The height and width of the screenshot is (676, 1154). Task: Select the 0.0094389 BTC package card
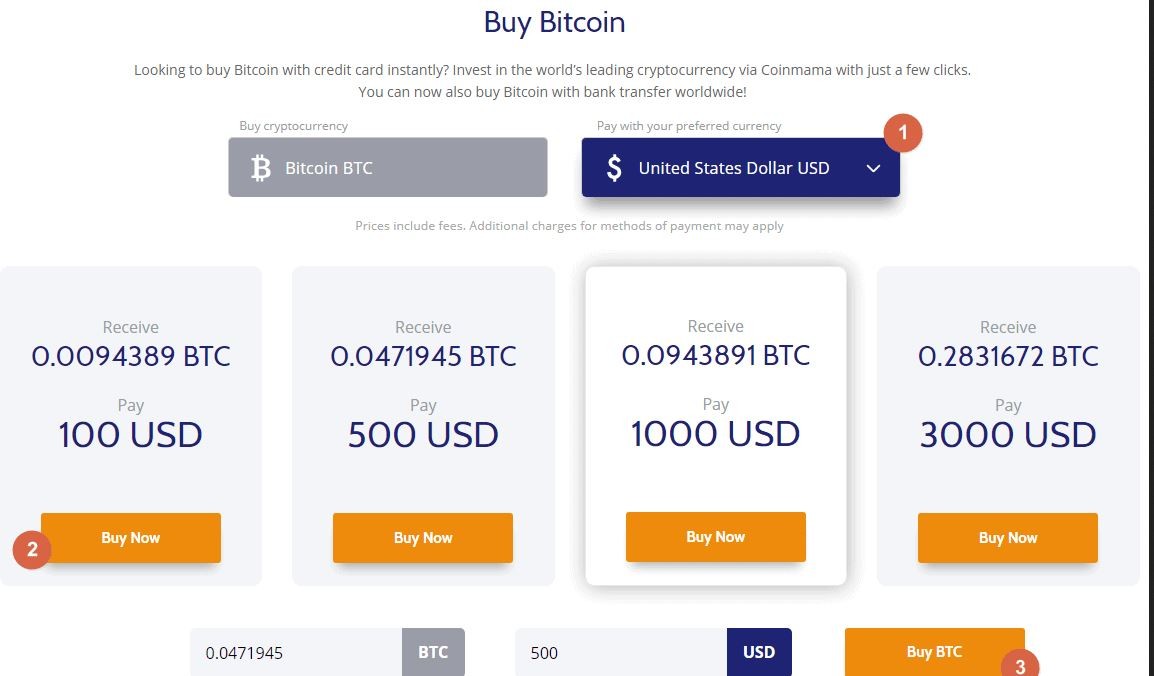tap(130, 426)
